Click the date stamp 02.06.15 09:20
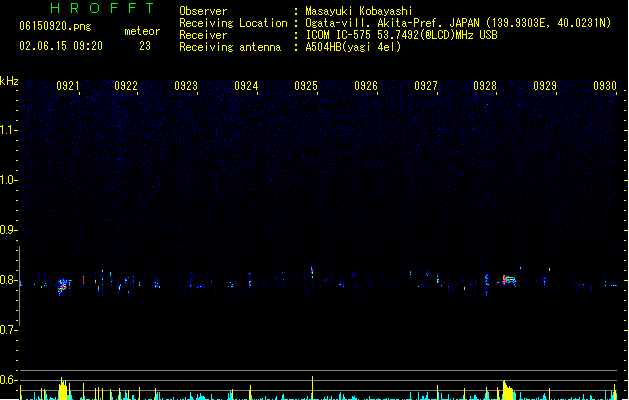 pyautogui.click(x=61, y=46)
